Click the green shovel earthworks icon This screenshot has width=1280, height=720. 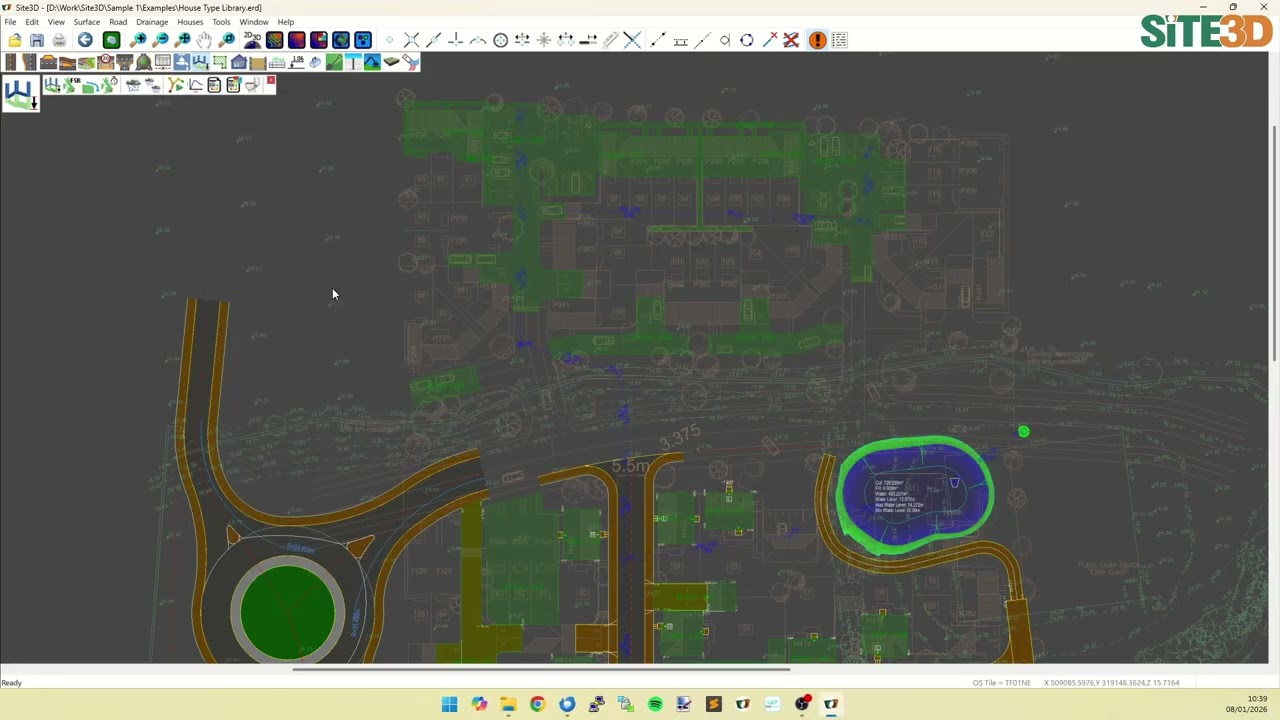[334, 62]
